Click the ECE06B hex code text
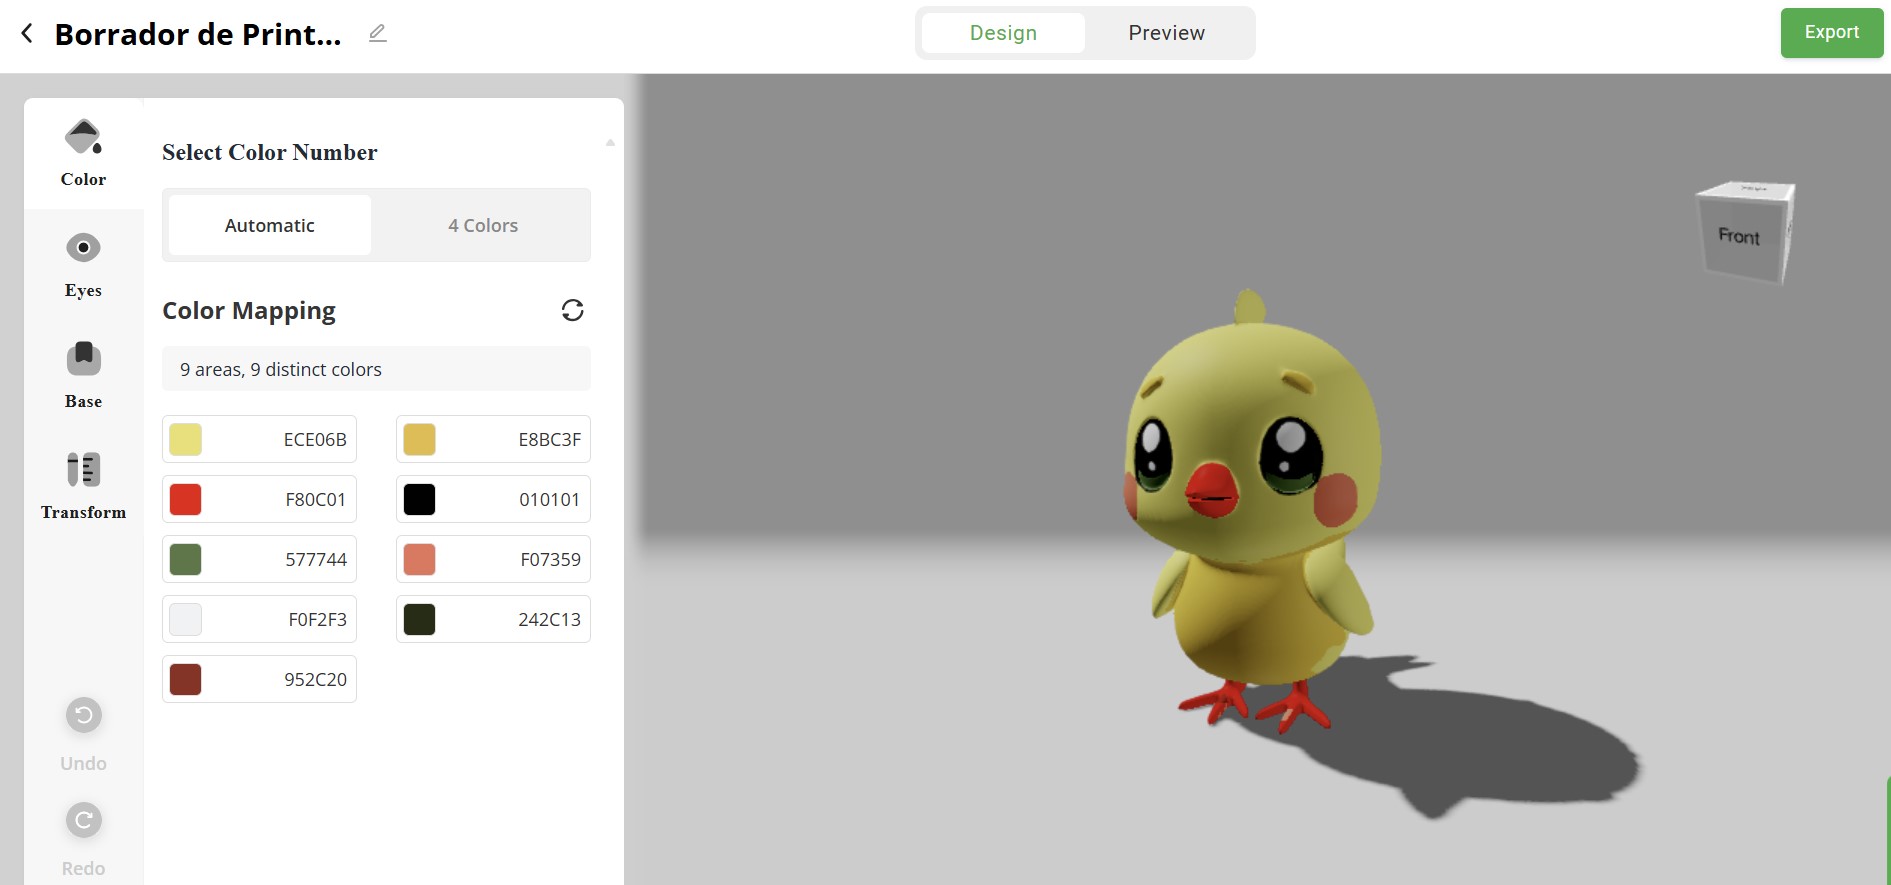This screenshot has width=1891, height=885. (x=315, y=440)
